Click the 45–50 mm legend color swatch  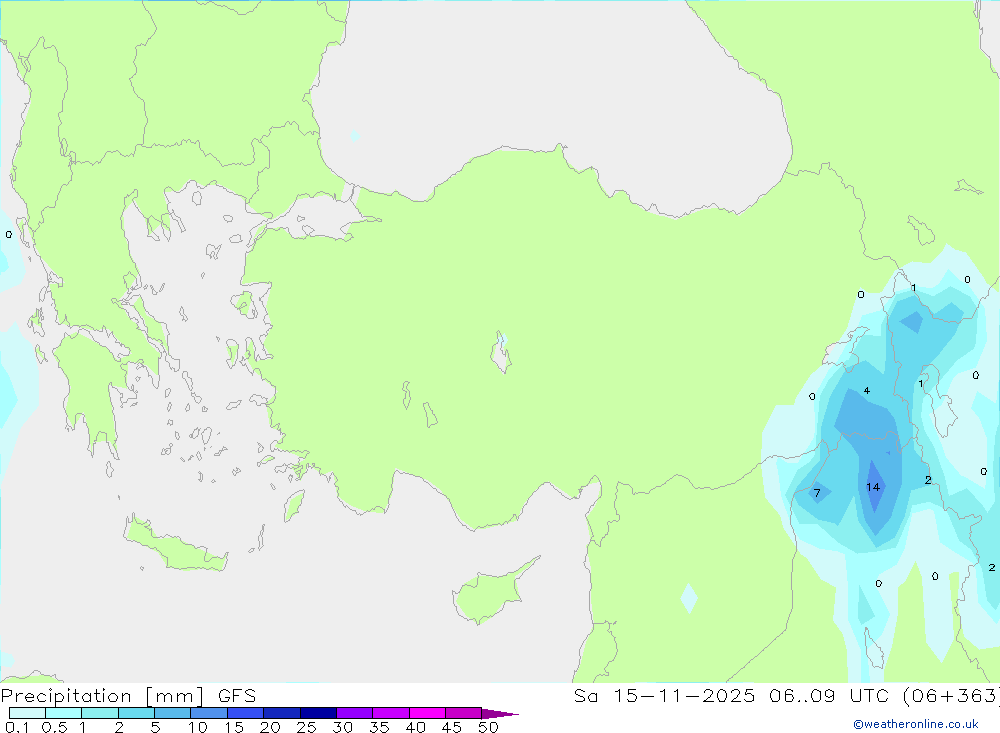463,713
